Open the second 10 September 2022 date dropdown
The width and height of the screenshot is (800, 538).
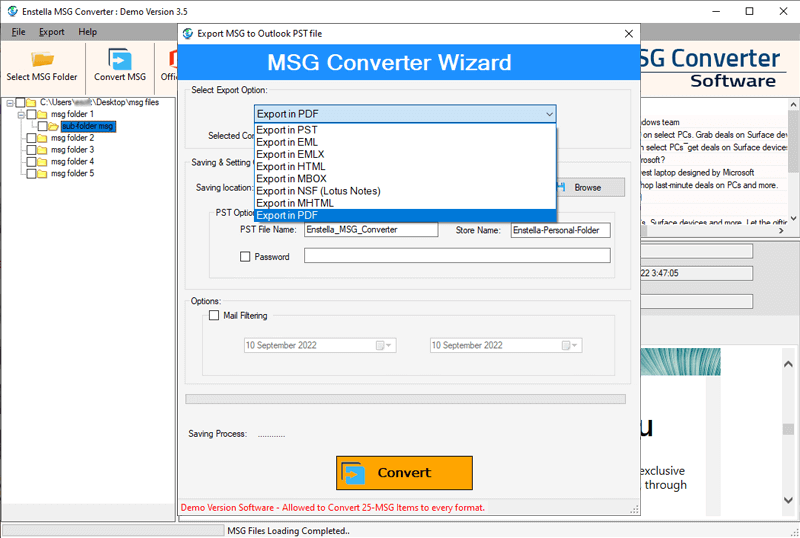[574, 346]
